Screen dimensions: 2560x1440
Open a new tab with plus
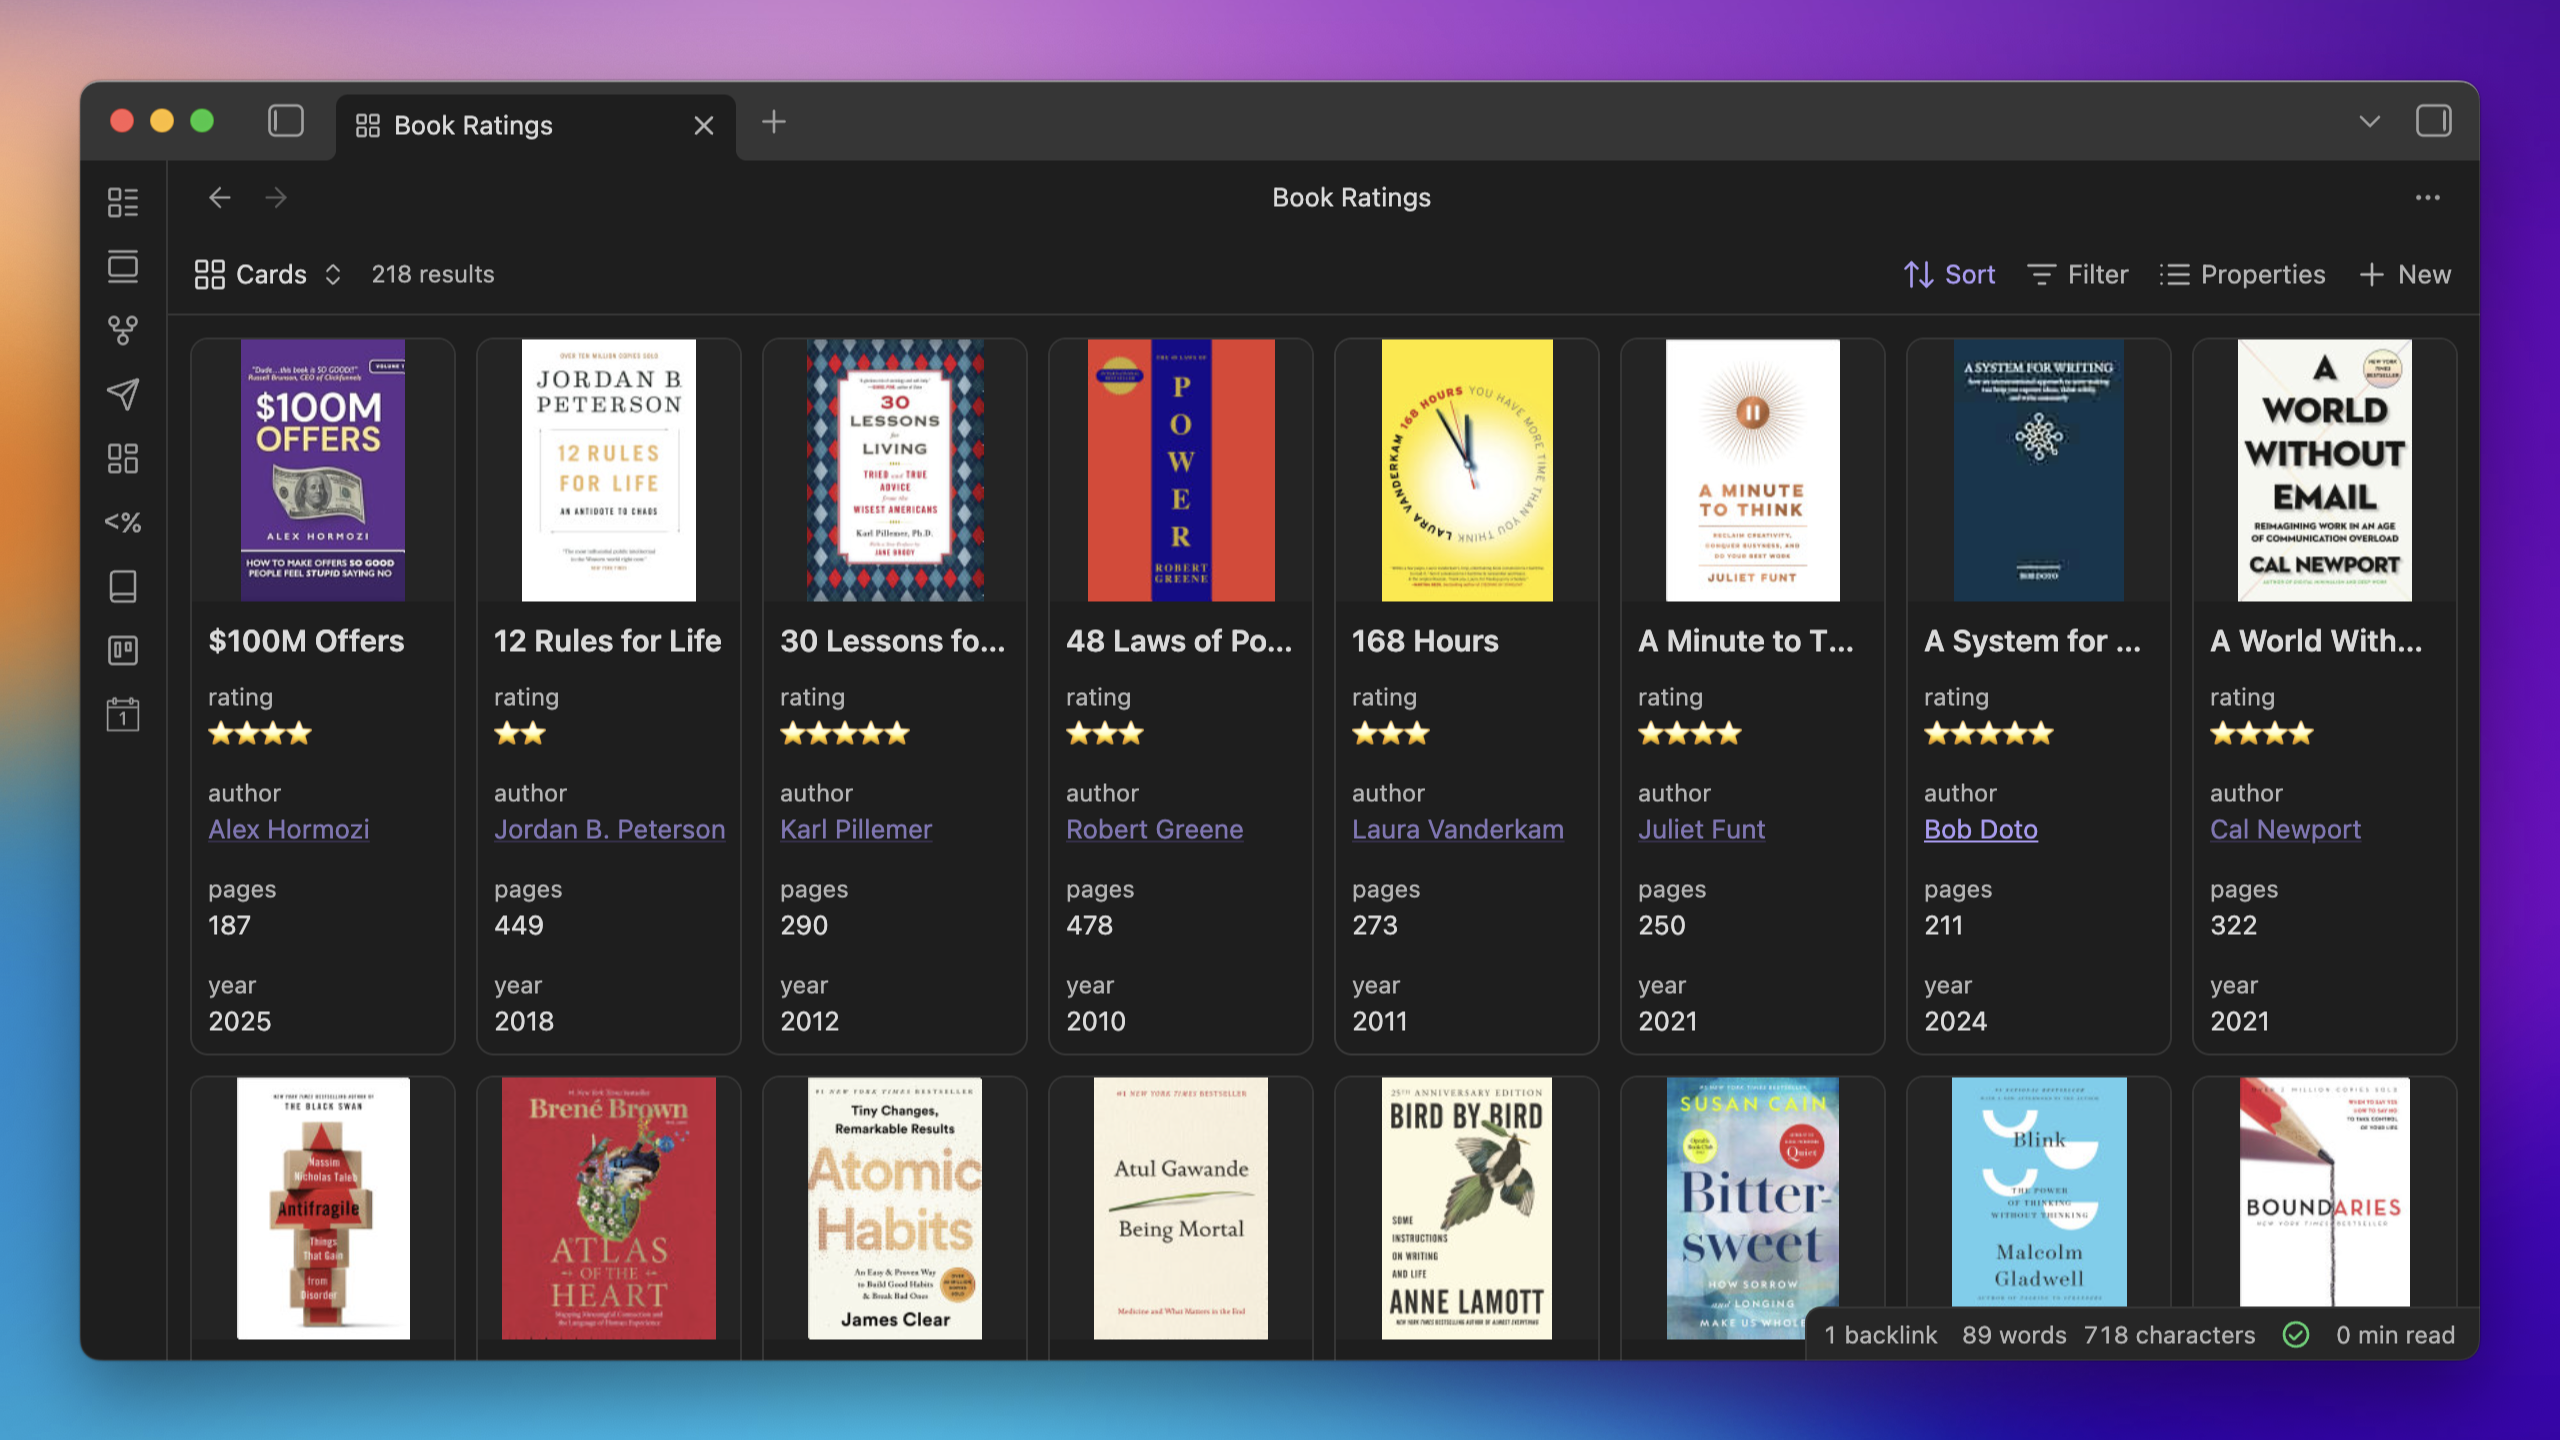(x=773, y=122)
